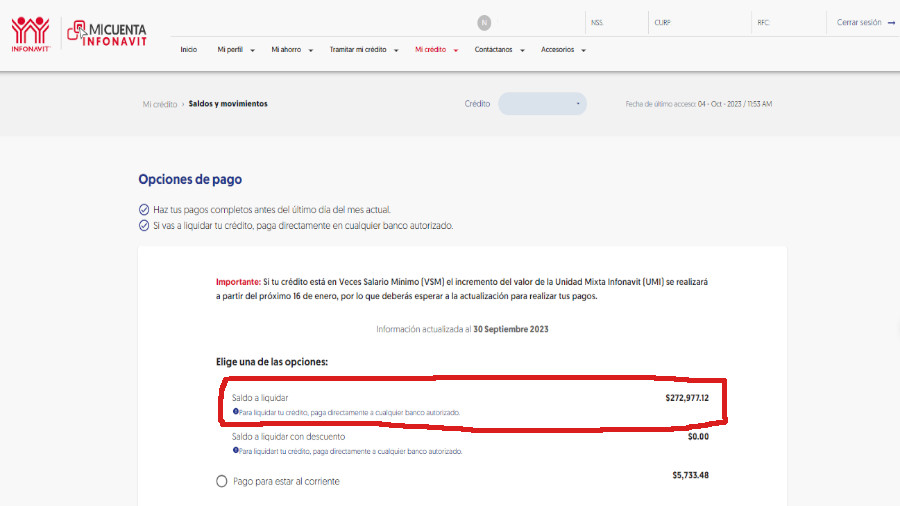Click the checkmark icon beside 'Si vas a liquidar'

tap(144, 226)
